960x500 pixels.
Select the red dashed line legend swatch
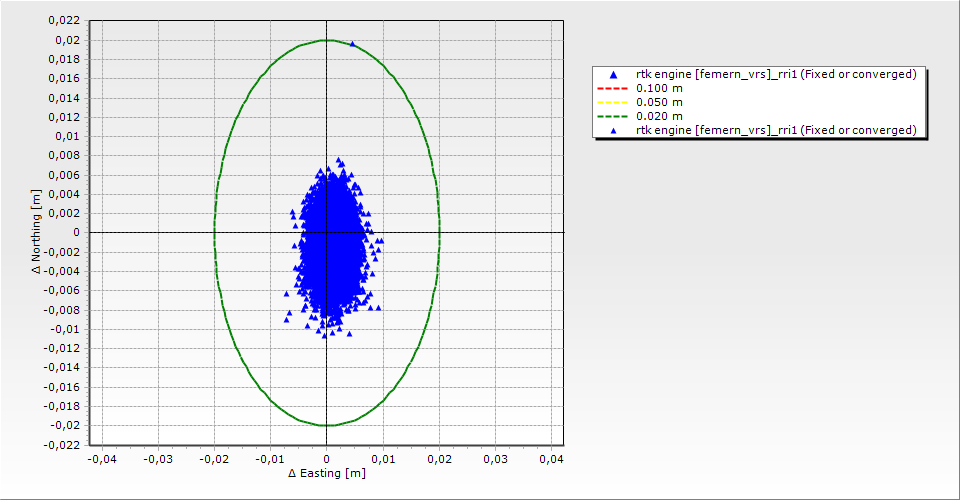pyautogui.click(x=613, y=88)
